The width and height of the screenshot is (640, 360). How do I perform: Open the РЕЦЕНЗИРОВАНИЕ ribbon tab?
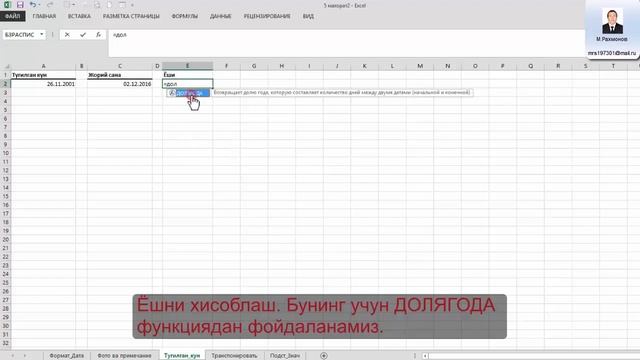(267, 16)
